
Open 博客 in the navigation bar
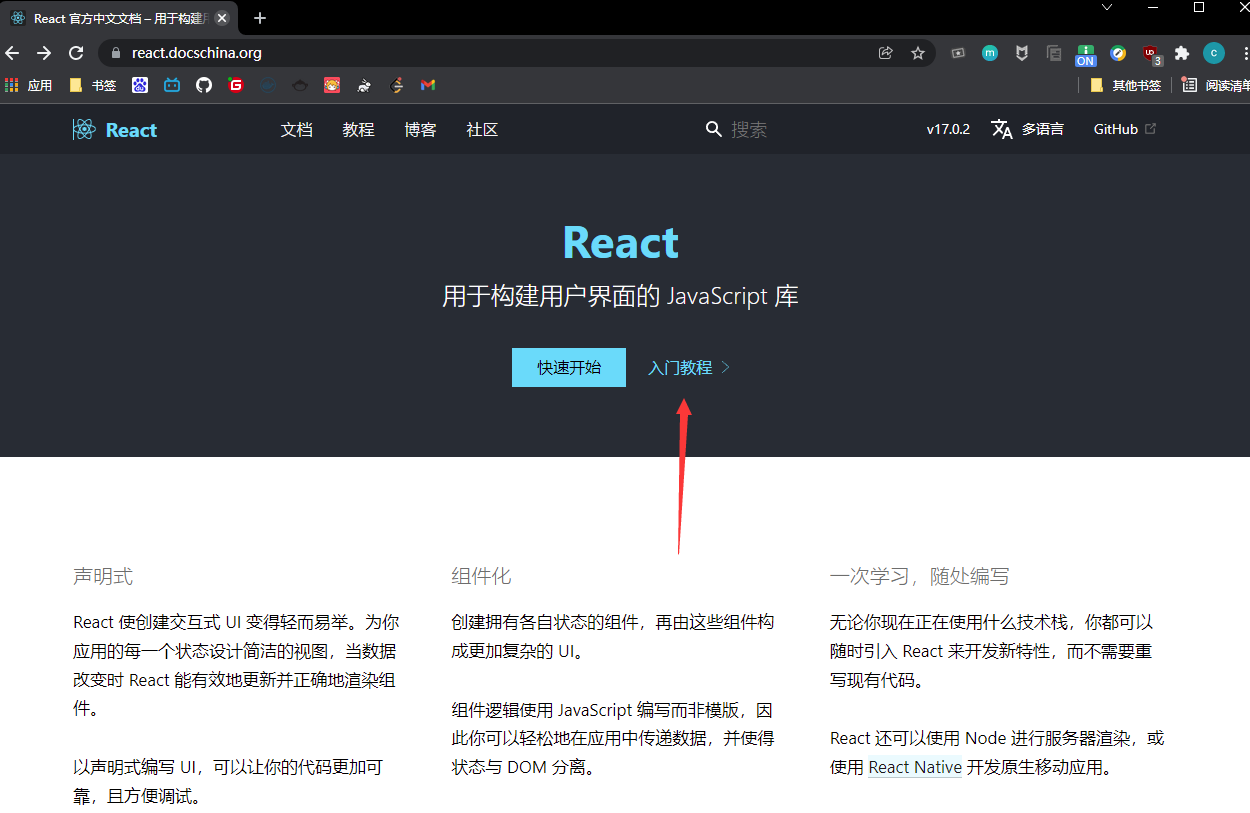(420, 129)
